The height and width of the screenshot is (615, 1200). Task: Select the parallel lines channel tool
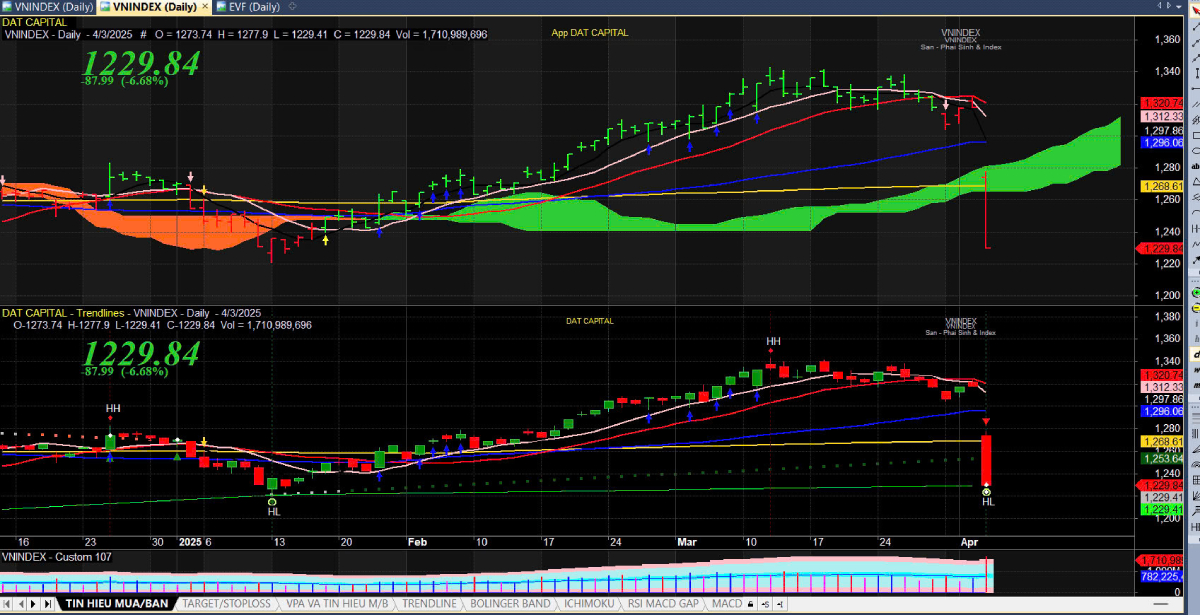click(1194, 104)
